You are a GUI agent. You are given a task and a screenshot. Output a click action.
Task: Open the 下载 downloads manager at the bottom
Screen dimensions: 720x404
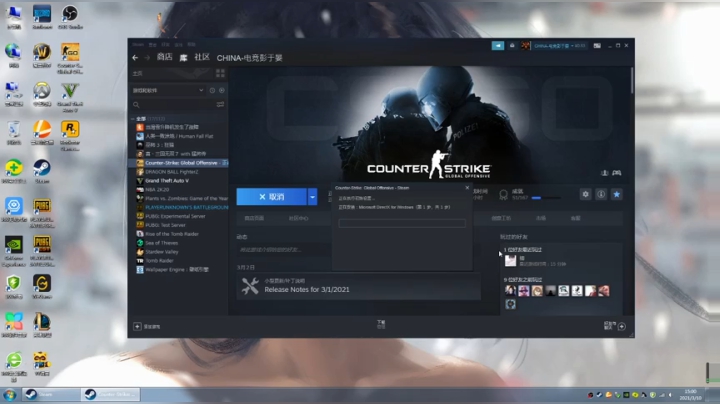[381, 324]
